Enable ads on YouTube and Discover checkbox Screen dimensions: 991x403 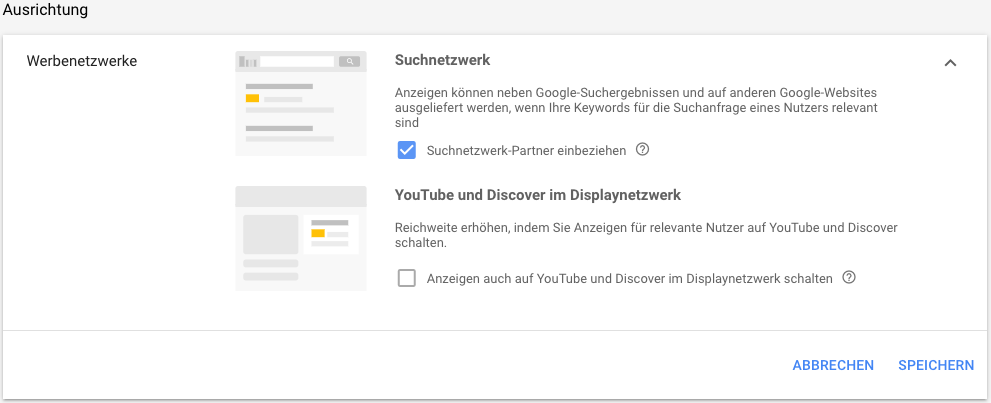click(x=406, y=278)
